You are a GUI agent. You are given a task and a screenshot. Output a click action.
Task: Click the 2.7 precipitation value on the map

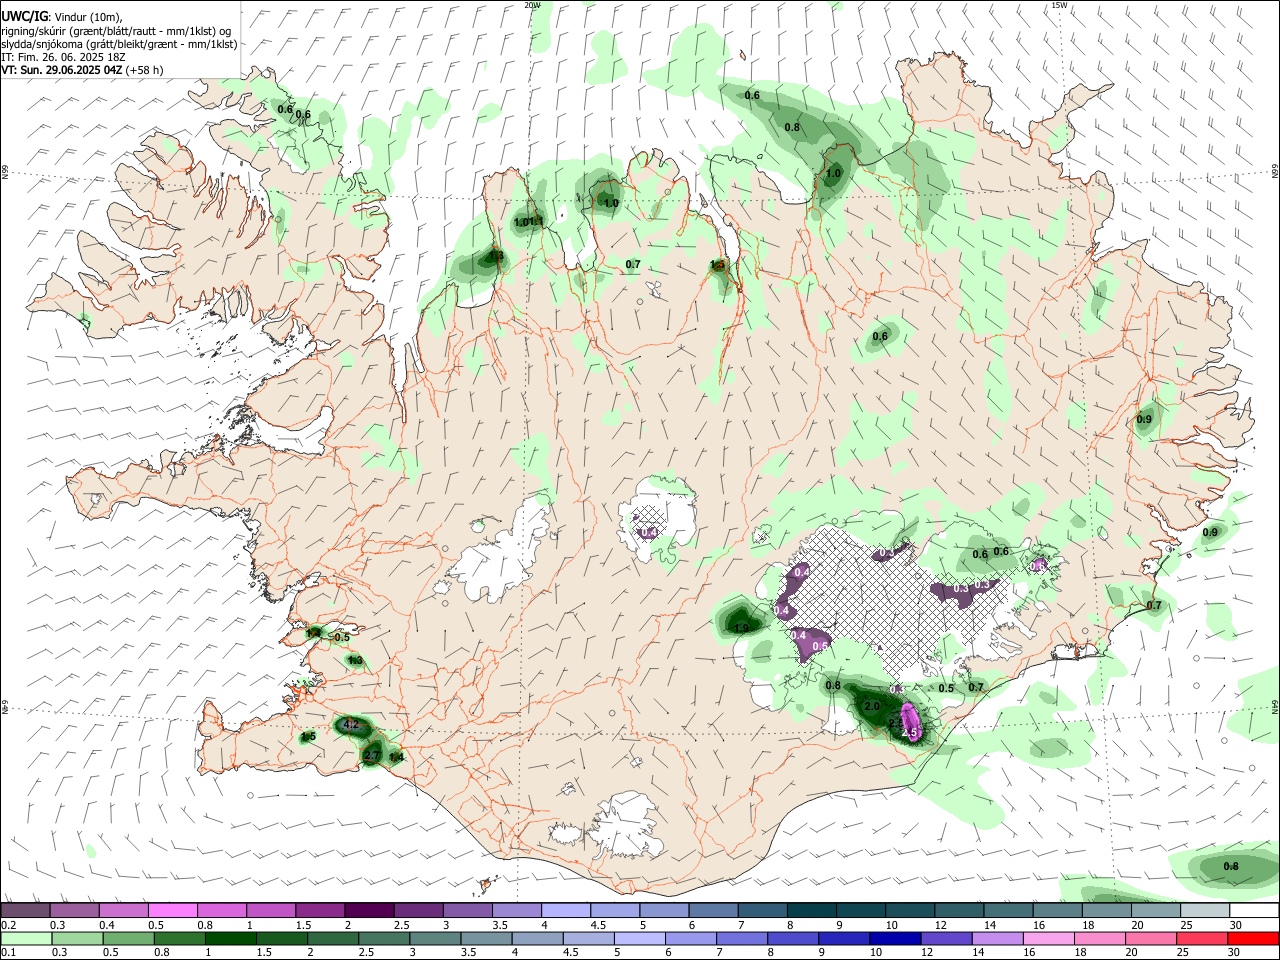371,756
